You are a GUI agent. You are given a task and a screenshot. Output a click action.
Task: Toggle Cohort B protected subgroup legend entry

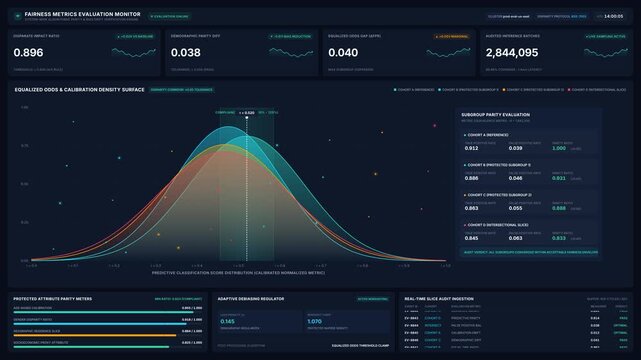click(468, 89)
